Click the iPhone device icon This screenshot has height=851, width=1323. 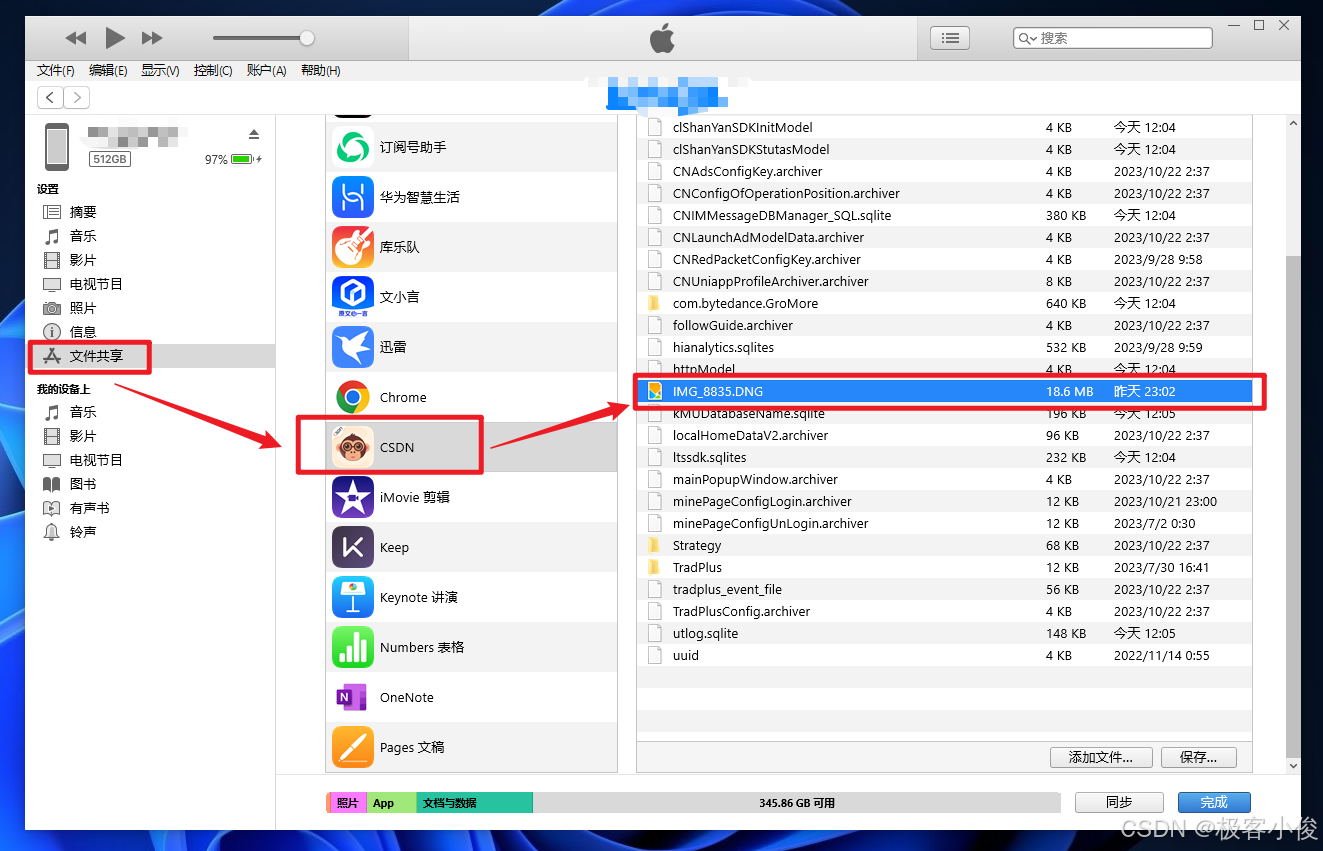coord(57,146)
